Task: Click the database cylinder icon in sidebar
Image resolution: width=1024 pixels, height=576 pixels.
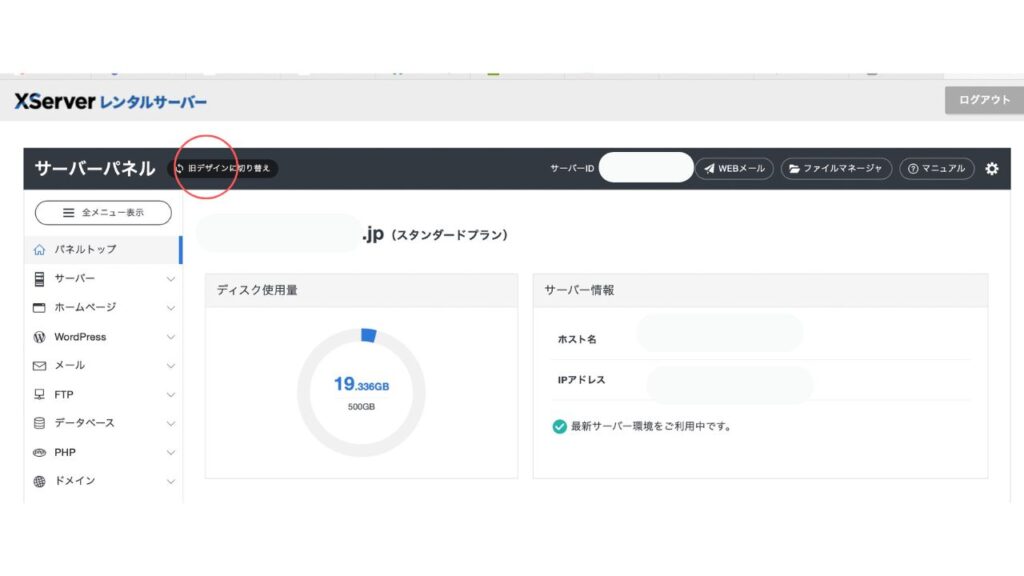Action: (40, 423)
